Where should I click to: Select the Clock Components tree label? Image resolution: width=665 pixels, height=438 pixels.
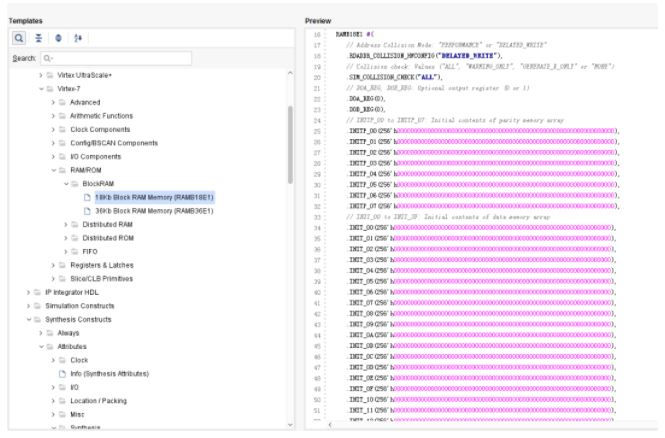point(100,129)
